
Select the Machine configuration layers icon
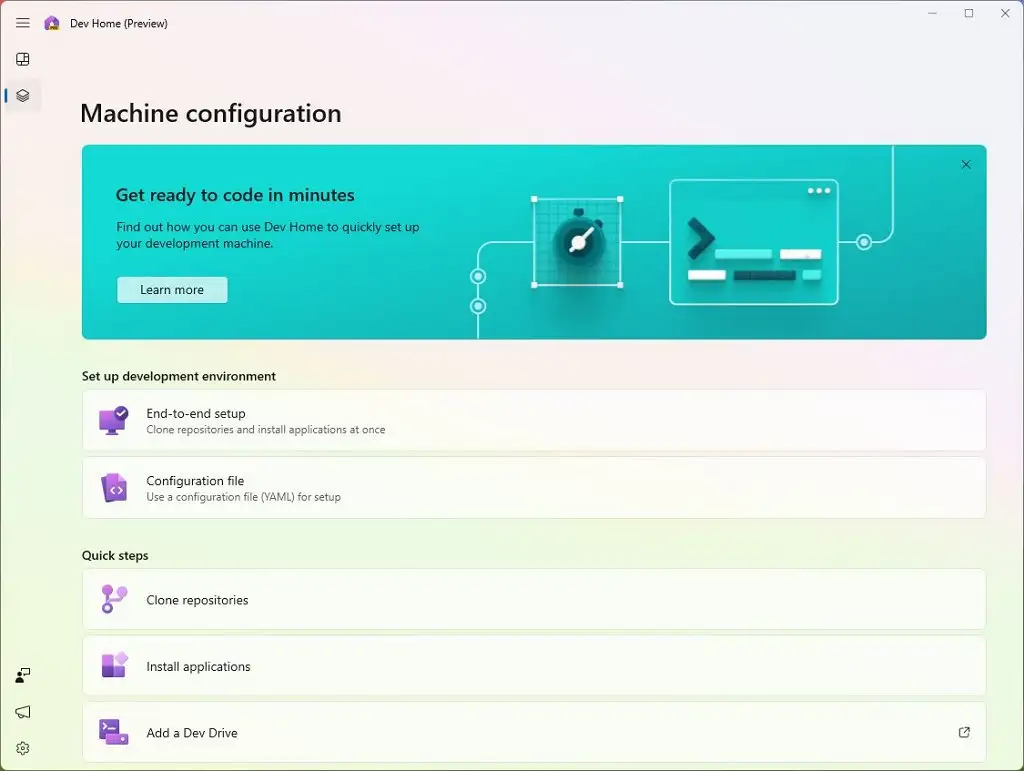point(22,95)
